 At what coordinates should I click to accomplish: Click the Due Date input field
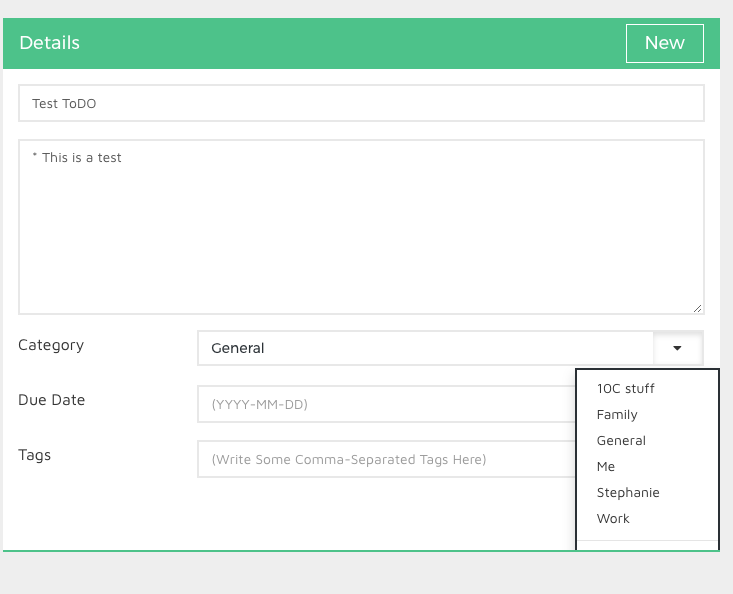(x=385, y=404)
